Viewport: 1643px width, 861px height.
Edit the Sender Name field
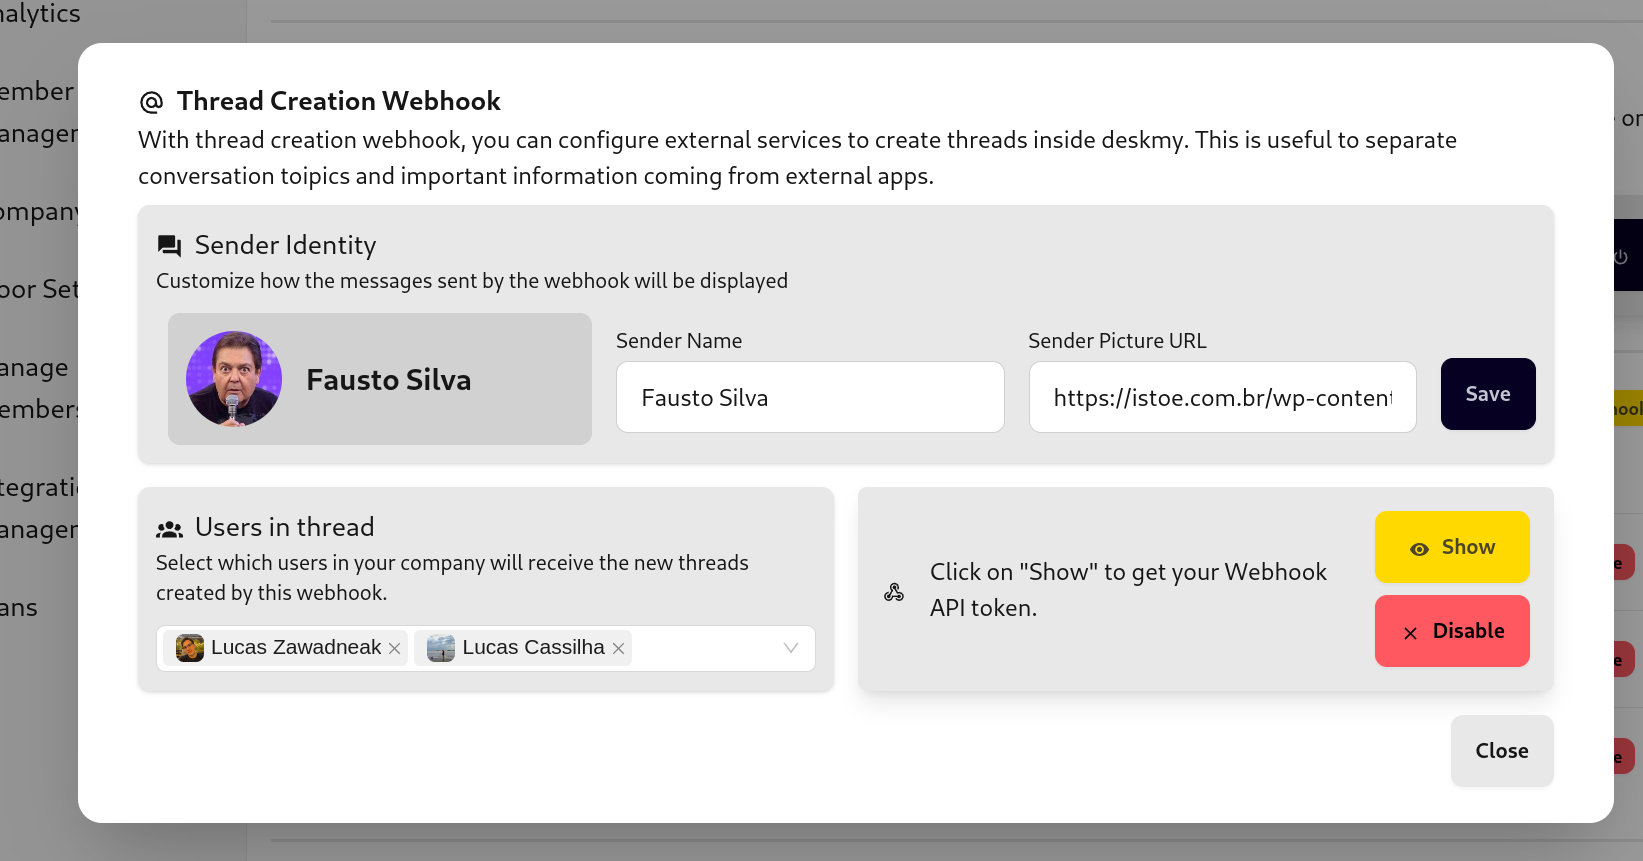coord(810,398)
